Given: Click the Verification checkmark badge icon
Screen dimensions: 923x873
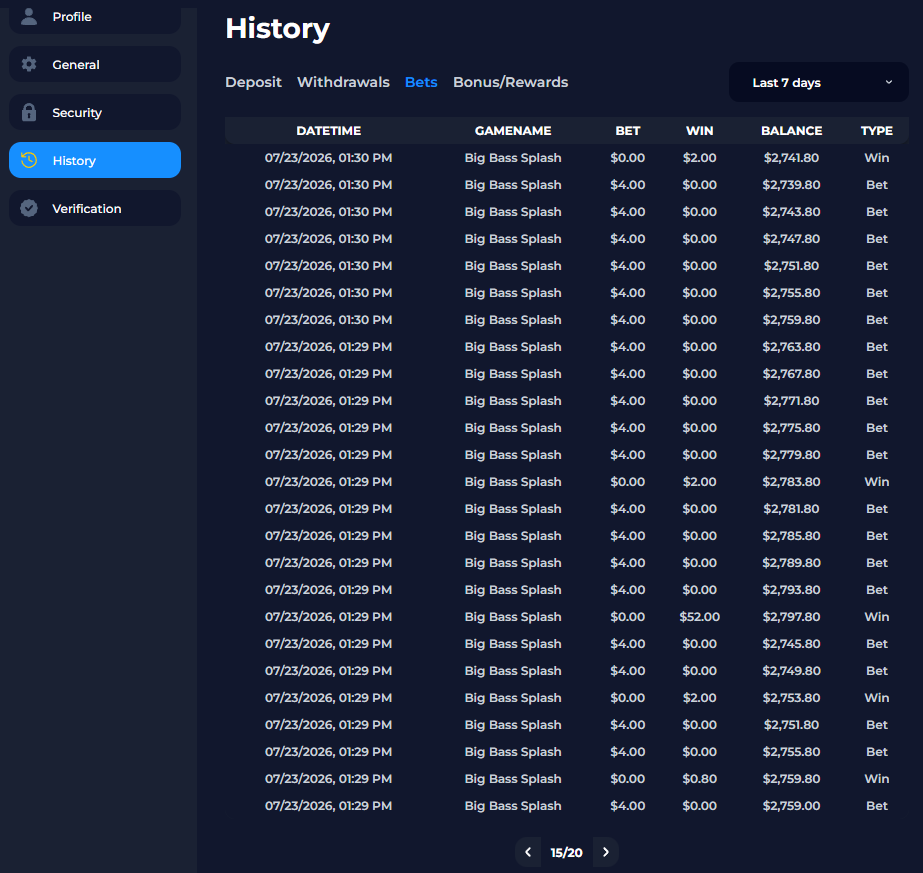Looking at the screenshot, I should pyautogui.click(x=29, y=208).
